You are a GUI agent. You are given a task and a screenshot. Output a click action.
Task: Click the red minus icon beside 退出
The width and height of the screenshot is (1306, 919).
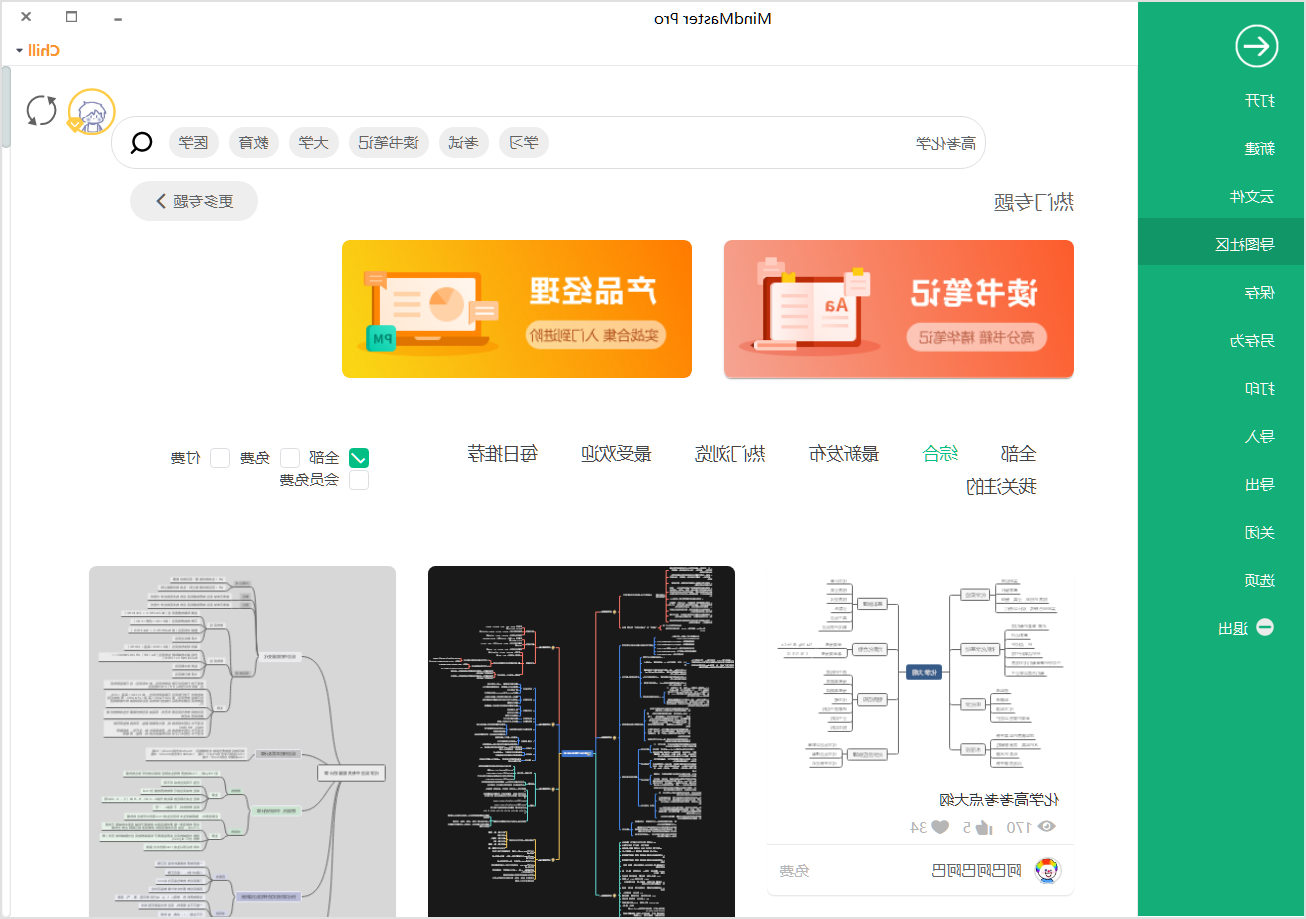tap(1265, 628)
